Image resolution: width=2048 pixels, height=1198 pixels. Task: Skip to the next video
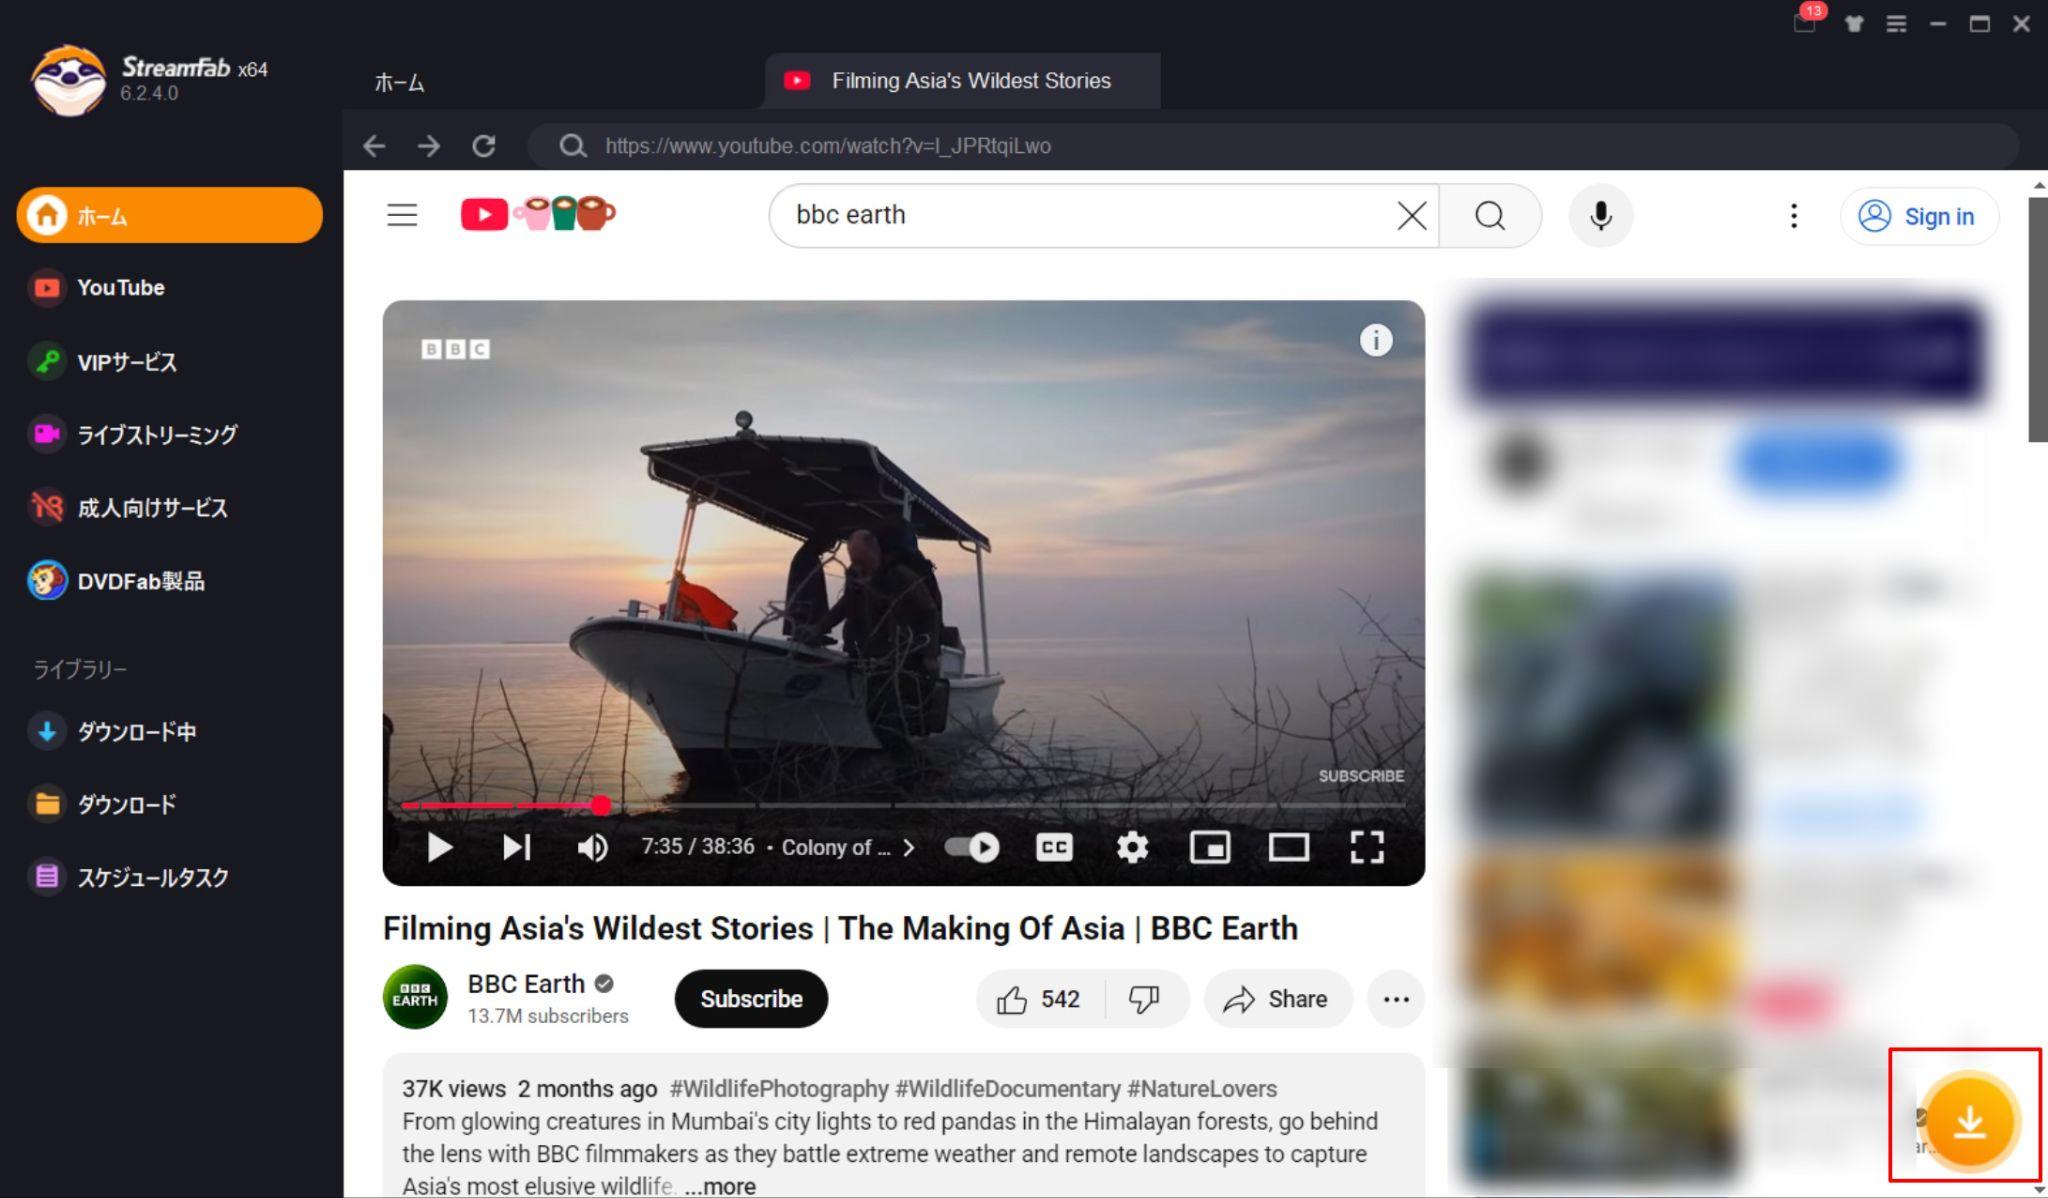coord(516,847)
